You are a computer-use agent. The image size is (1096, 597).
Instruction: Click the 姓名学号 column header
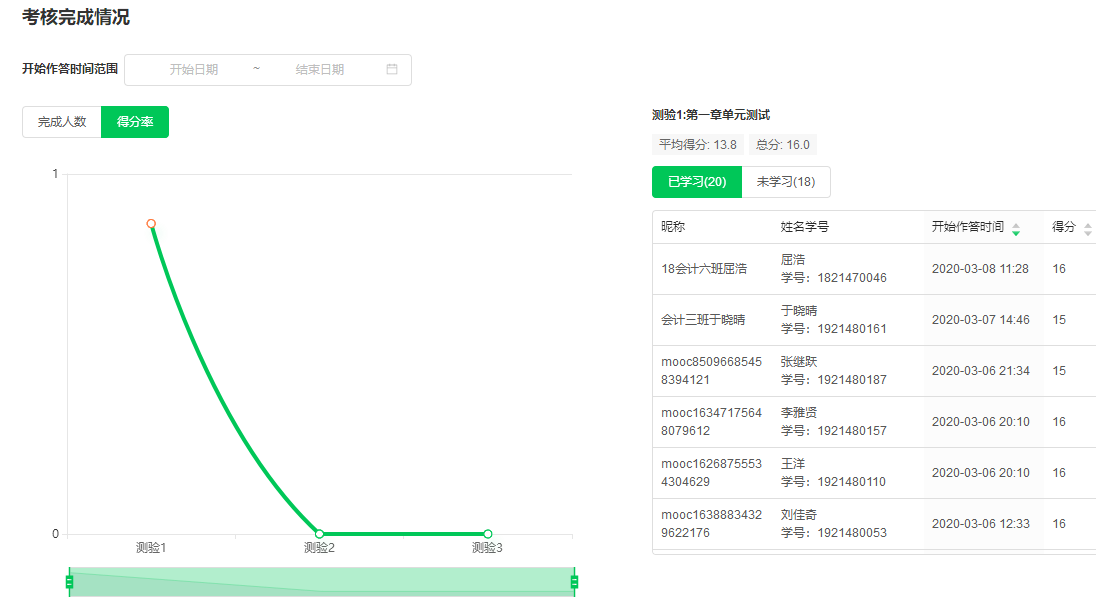(x=805, y=227)
